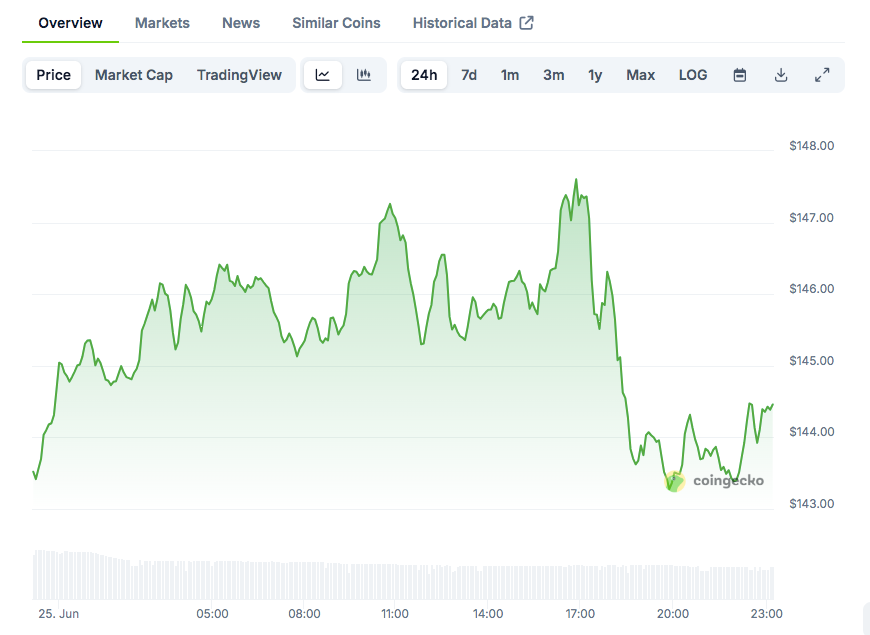Switch chart to TradingView mode
The height and width of the screenshot is (635, 870).
click(239, 75)
